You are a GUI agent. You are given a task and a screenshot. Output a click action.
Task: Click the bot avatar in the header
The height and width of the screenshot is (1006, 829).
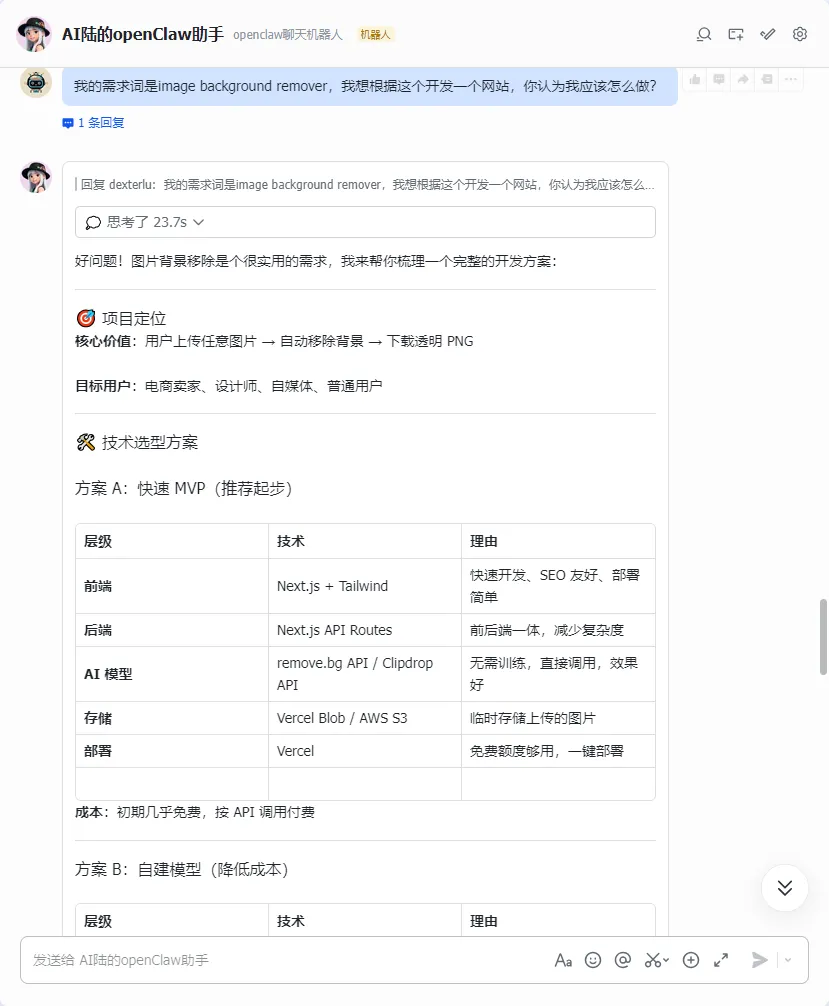(34, 34)
